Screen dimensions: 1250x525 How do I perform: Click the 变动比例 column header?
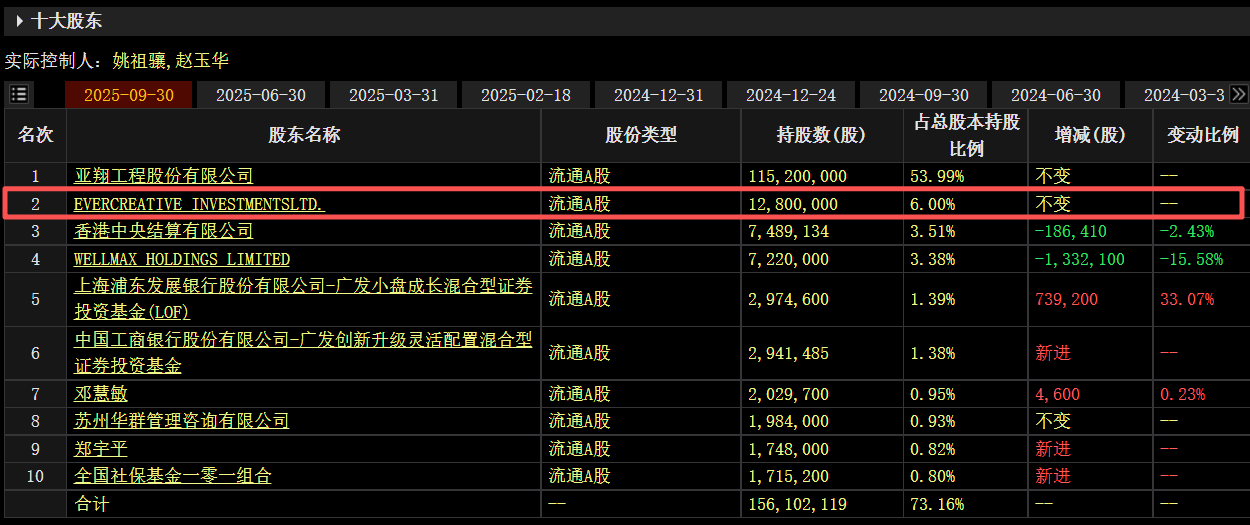tap(1202, 135)
